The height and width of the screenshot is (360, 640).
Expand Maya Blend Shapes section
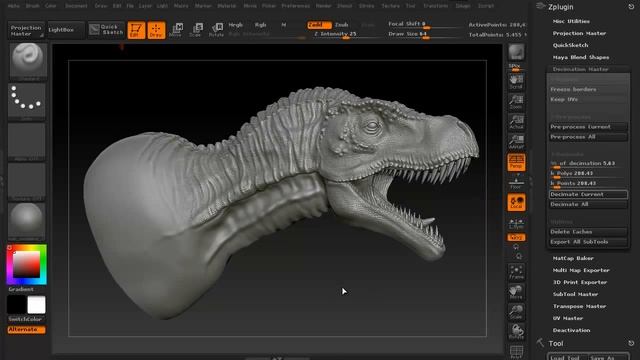pos(581,58)
